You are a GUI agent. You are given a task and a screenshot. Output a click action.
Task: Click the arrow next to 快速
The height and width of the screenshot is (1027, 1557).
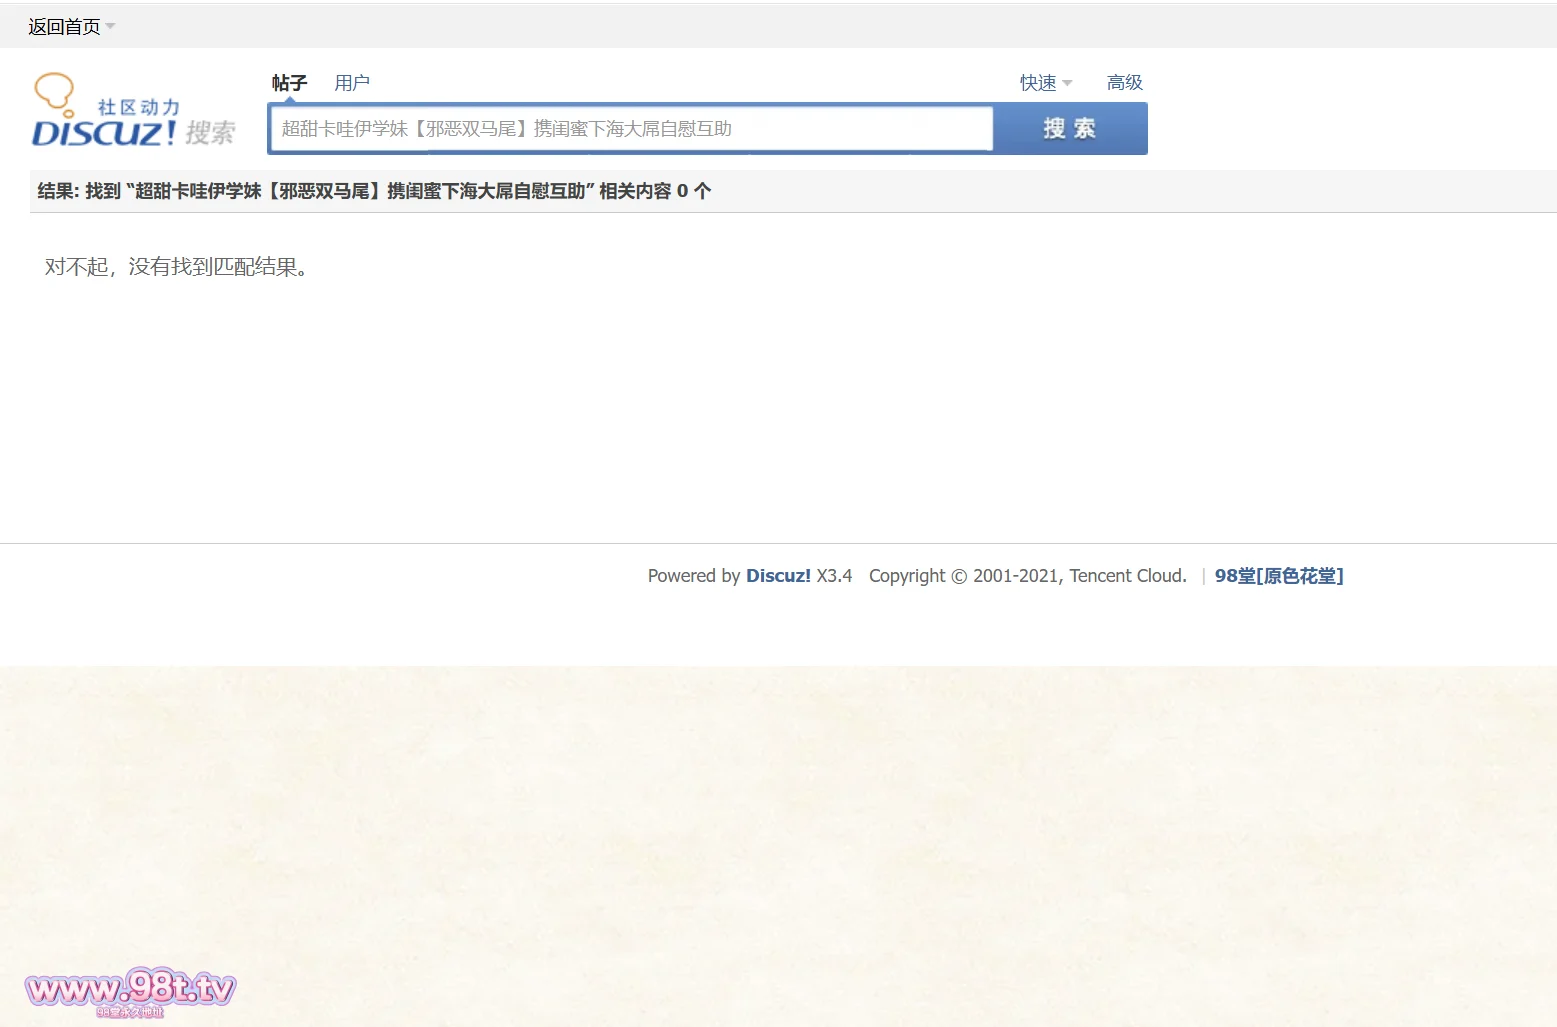(x=1067, y=83)
